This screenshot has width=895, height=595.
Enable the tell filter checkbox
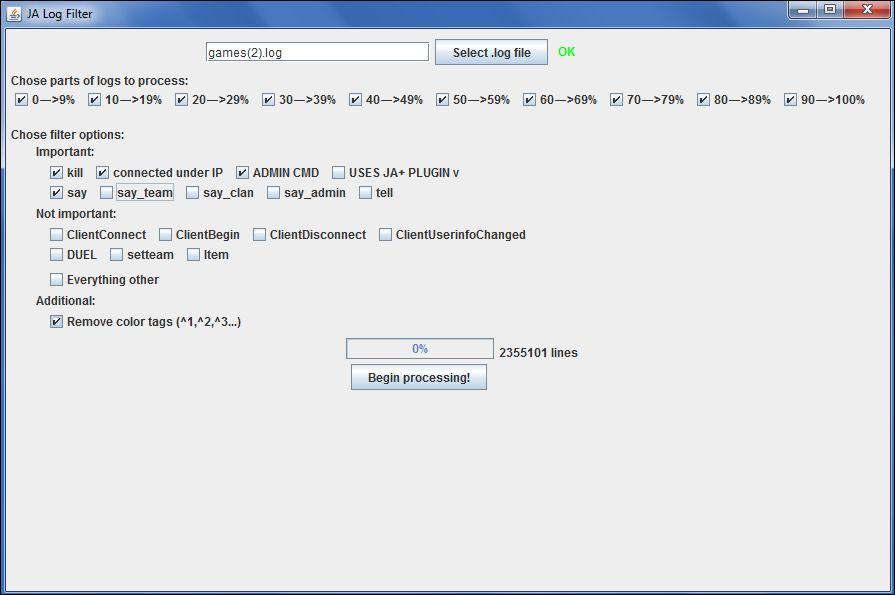(366, 193)
